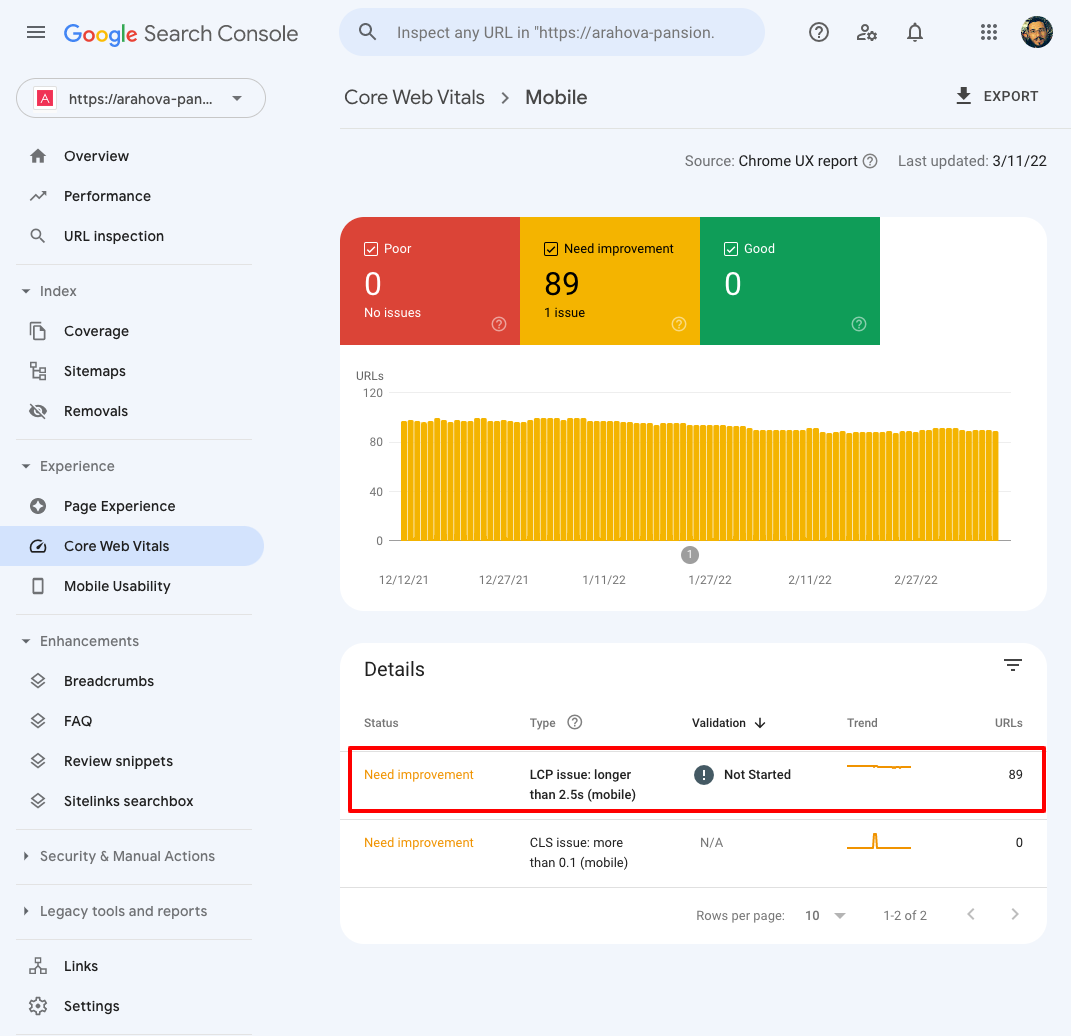
Task: Click the search magnifier icon in URL bar
Action: click(367, 32)
